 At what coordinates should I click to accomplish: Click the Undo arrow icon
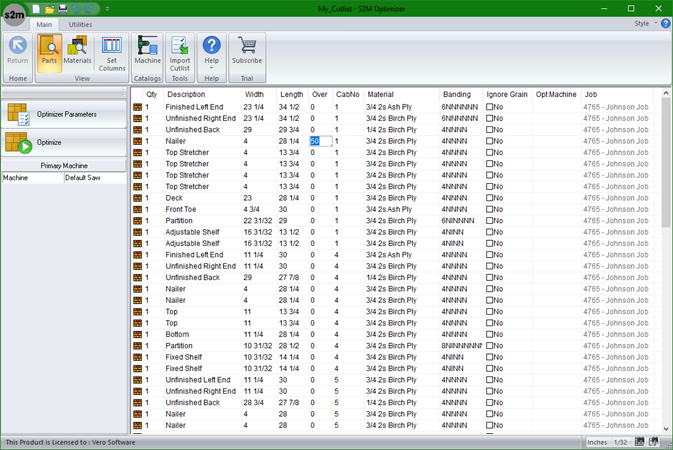coord(76,9)
